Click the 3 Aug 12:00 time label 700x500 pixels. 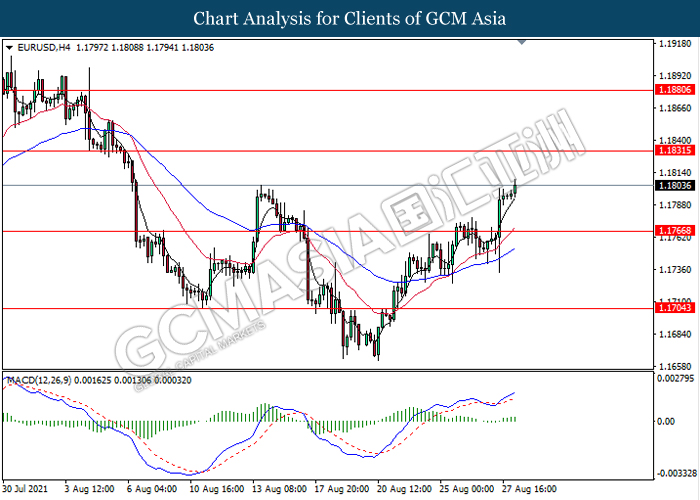point(89,489)
